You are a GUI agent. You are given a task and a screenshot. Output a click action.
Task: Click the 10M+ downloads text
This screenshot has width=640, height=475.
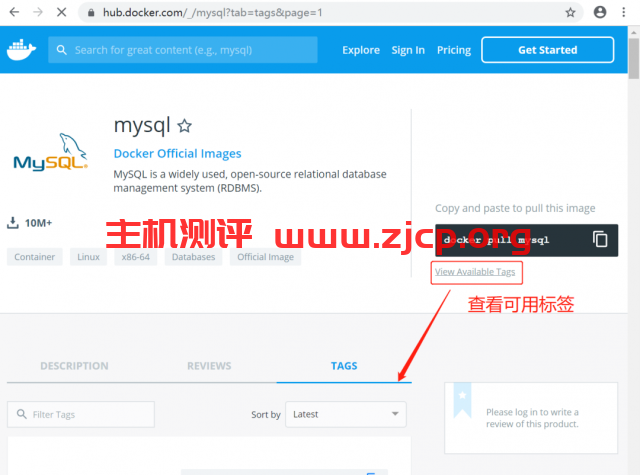[38, 223]
